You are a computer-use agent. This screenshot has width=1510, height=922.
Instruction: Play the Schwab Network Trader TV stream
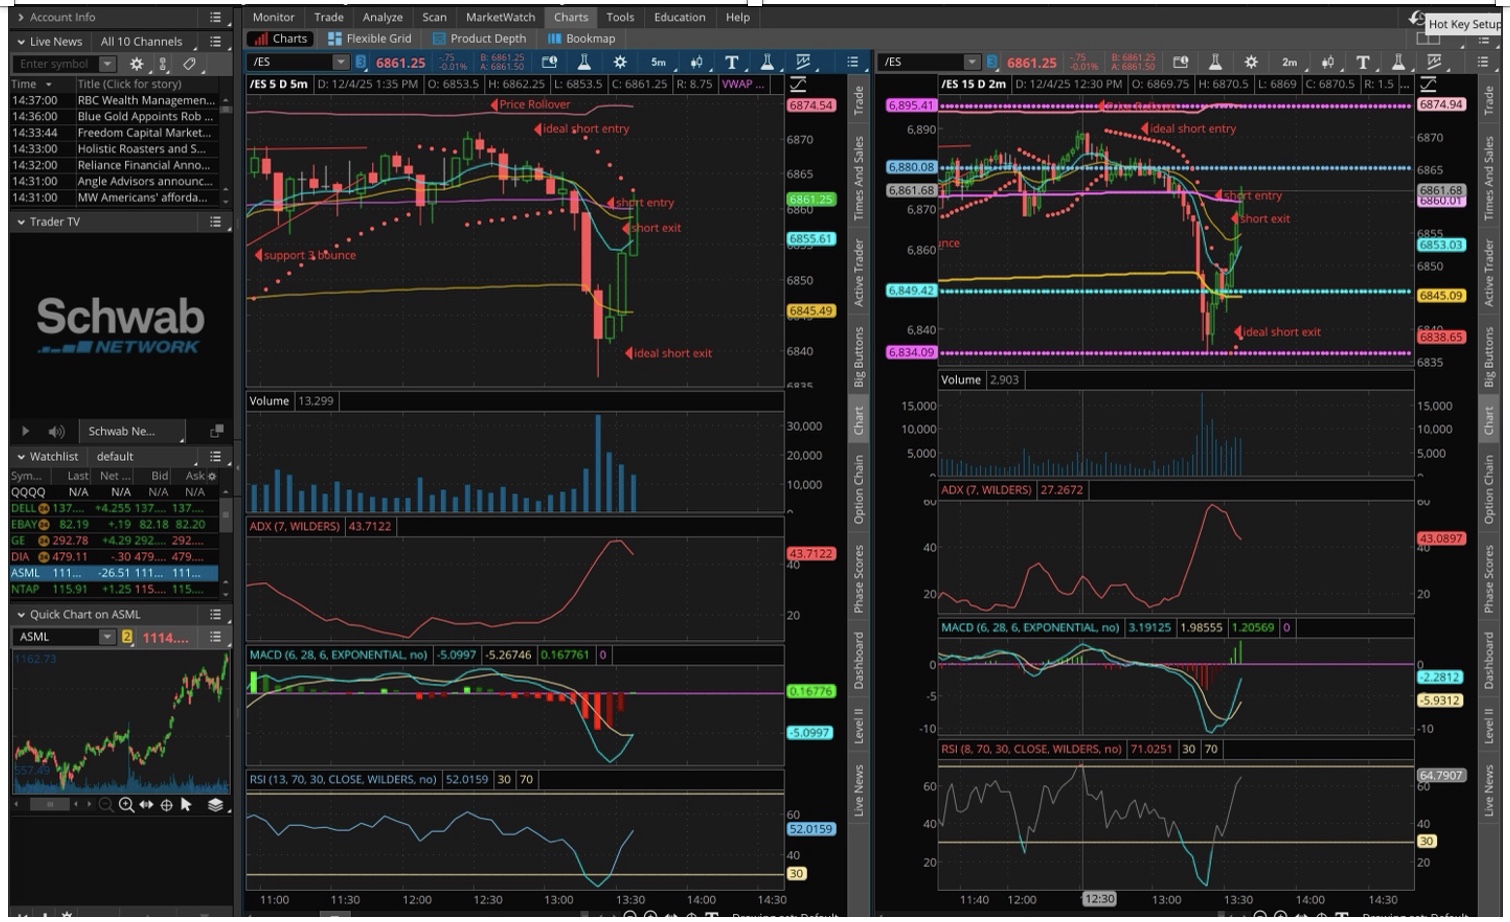pyautogui.click(x=25, y=431)
